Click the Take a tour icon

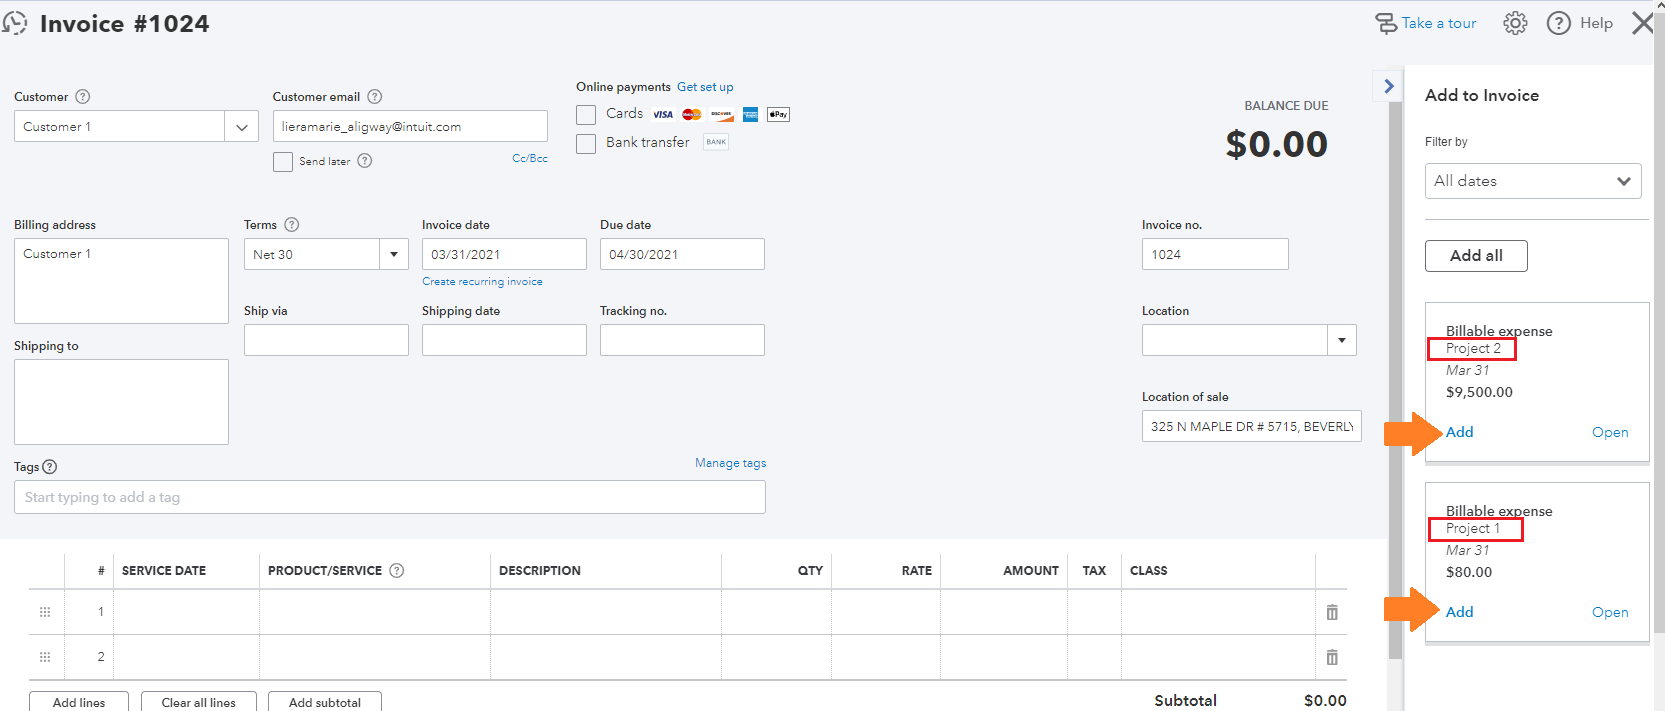tap(1386, 23)
